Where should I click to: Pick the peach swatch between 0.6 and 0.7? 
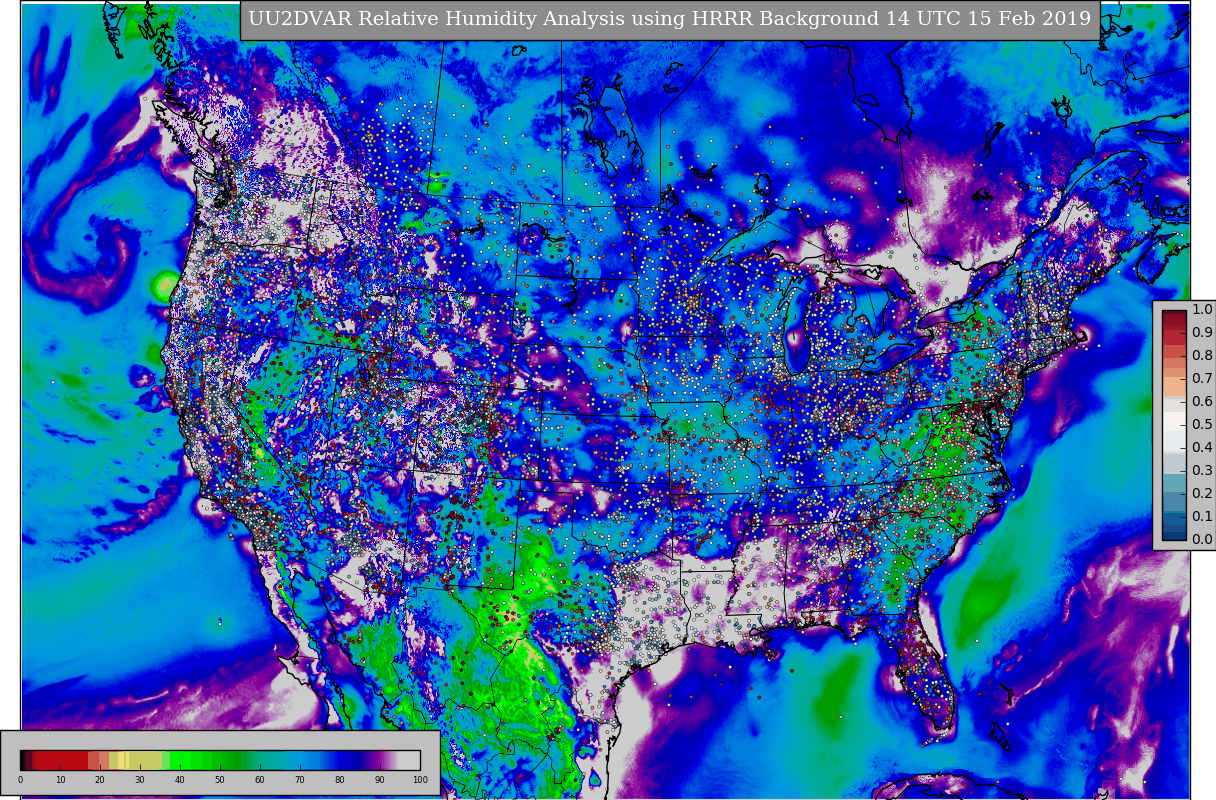[x=1174, y=385]
